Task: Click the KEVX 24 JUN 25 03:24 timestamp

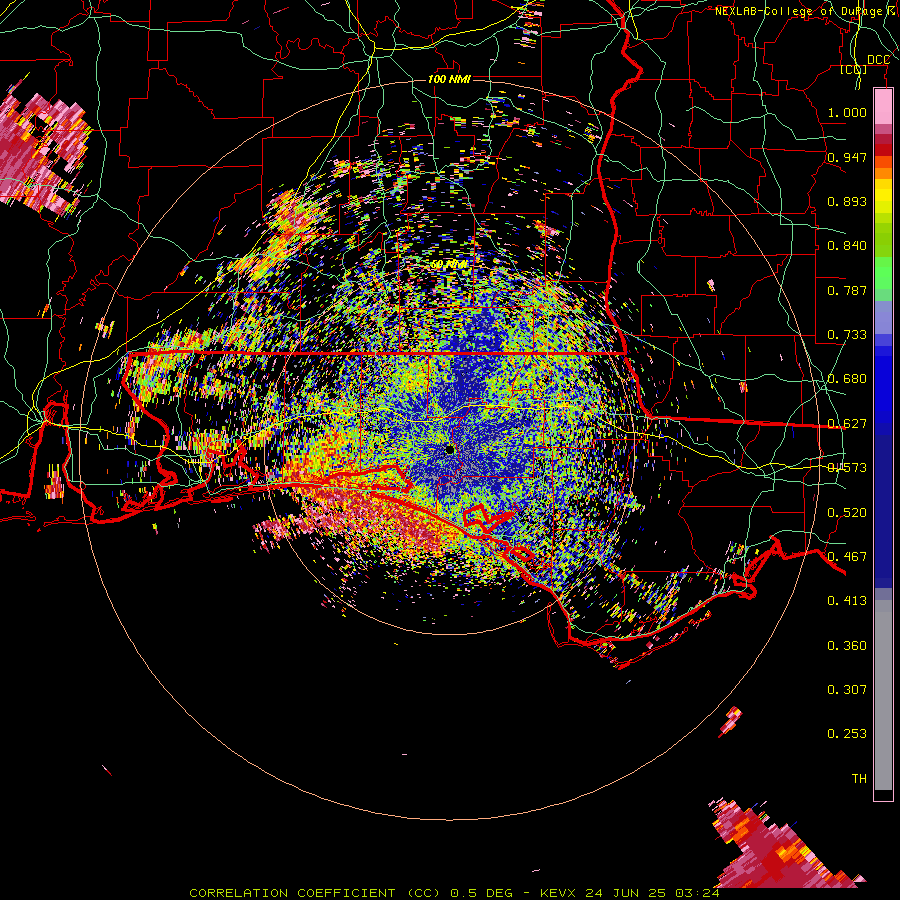Action: coord(630,893)
